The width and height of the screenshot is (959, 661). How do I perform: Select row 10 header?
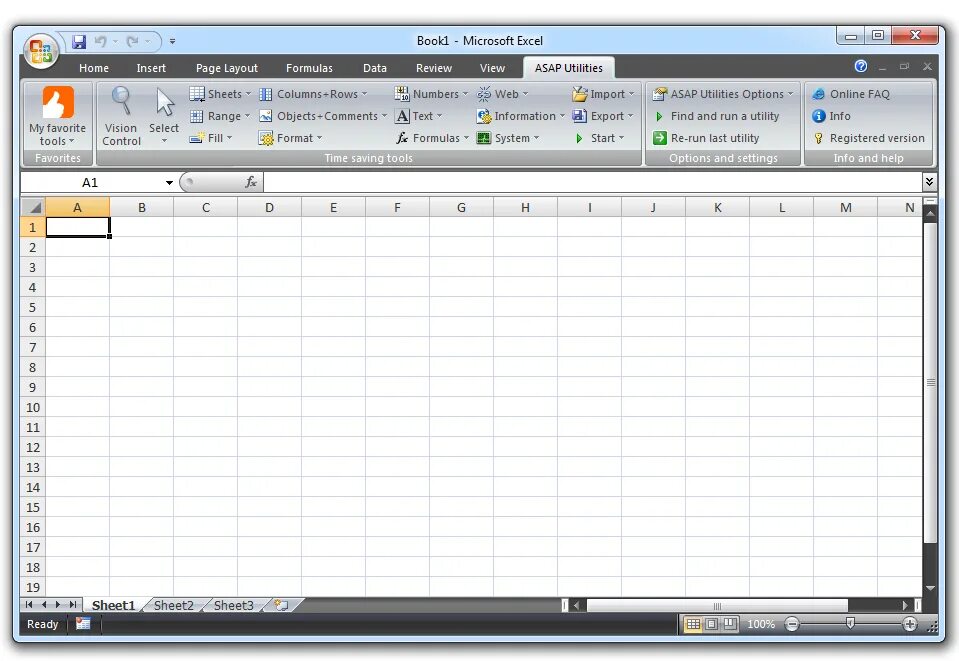(x=33, y=407)
